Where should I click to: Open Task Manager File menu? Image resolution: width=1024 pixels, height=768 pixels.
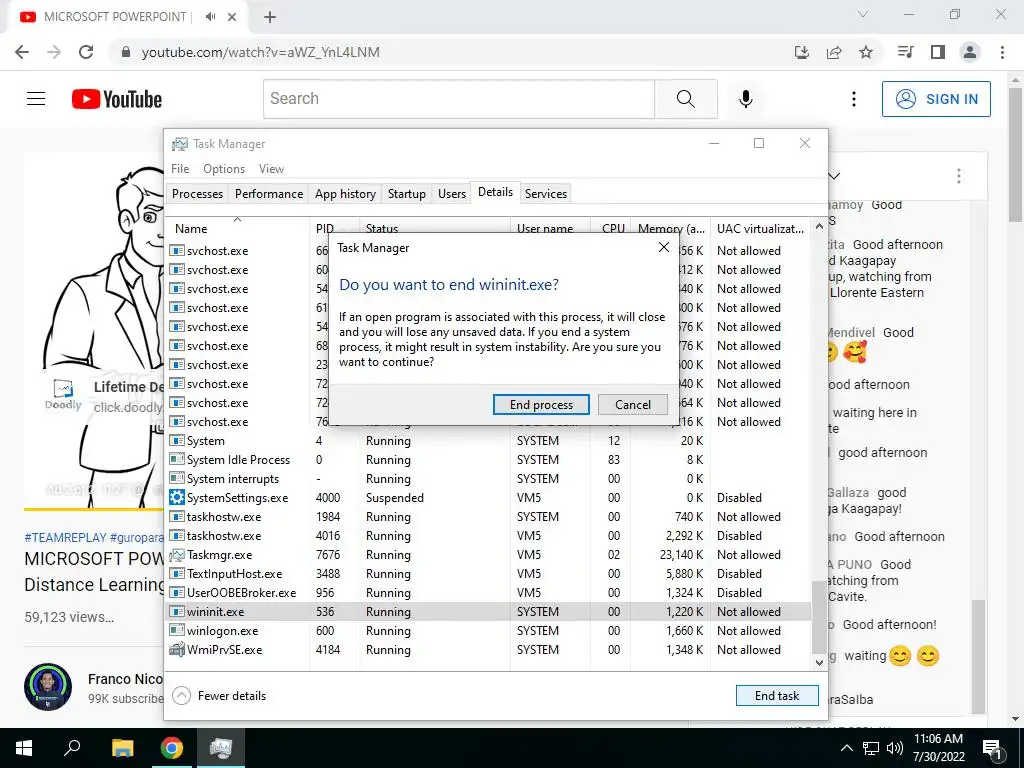pos(180,168)
